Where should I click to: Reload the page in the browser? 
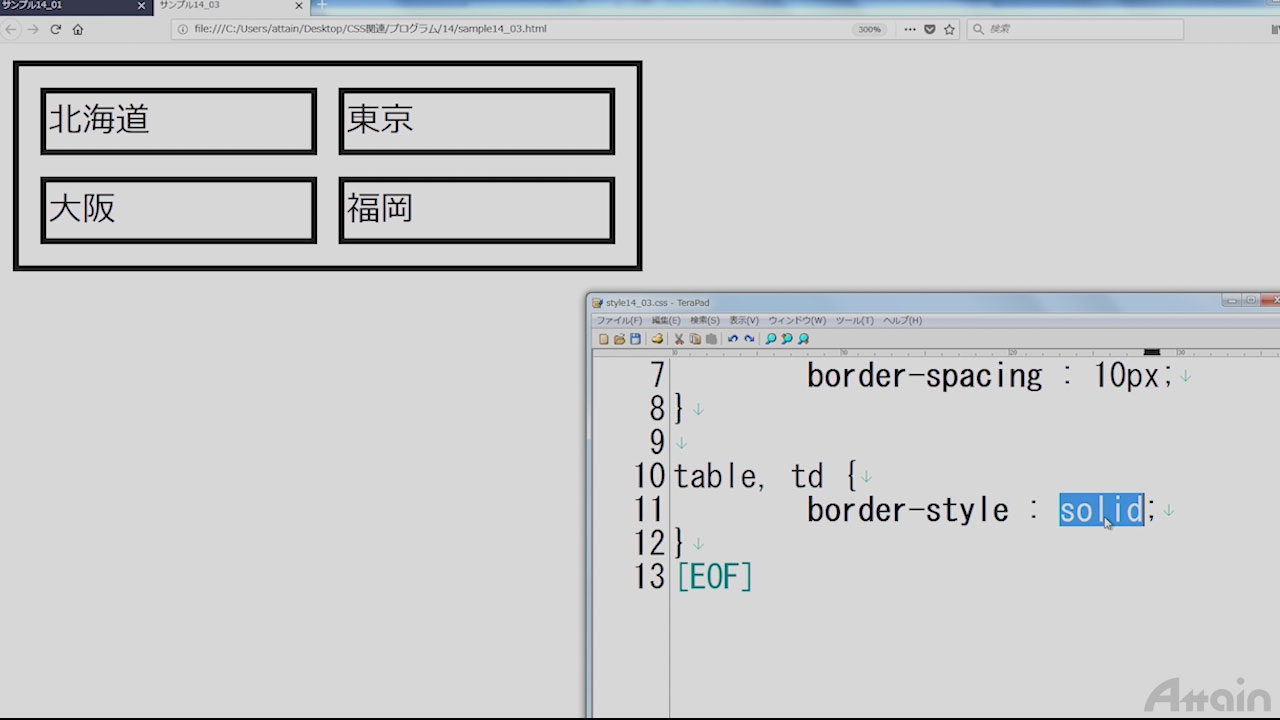coord(56,29)
